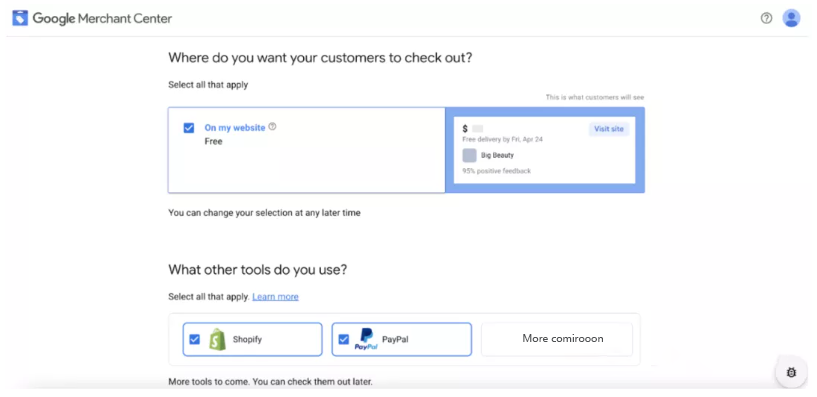The width and height of the screenshot is (817, 397).
Task: Click the customer preview card price
Action: click(x=473, y=129)
